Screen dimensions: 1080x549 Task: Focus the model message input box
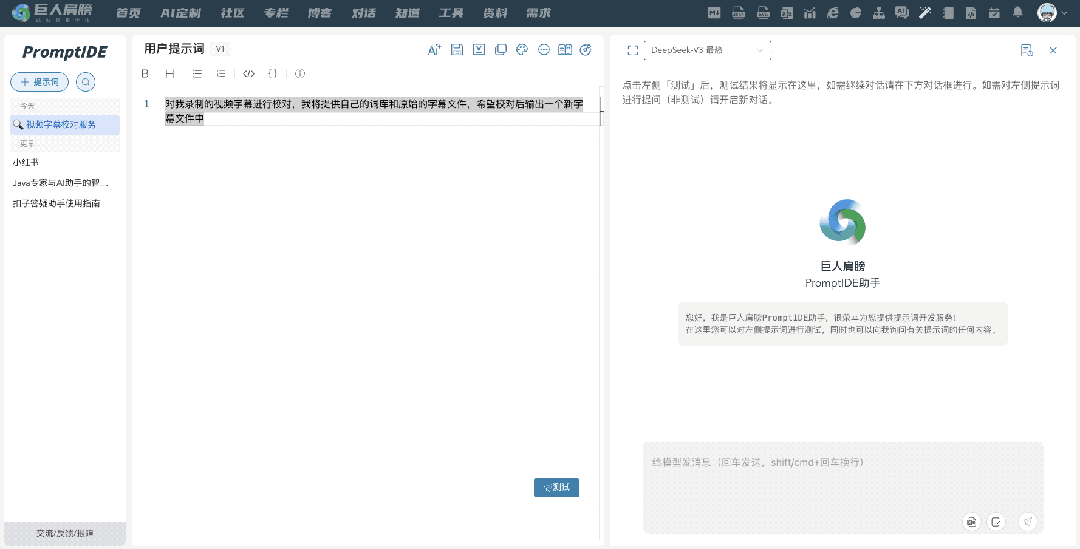843,488
